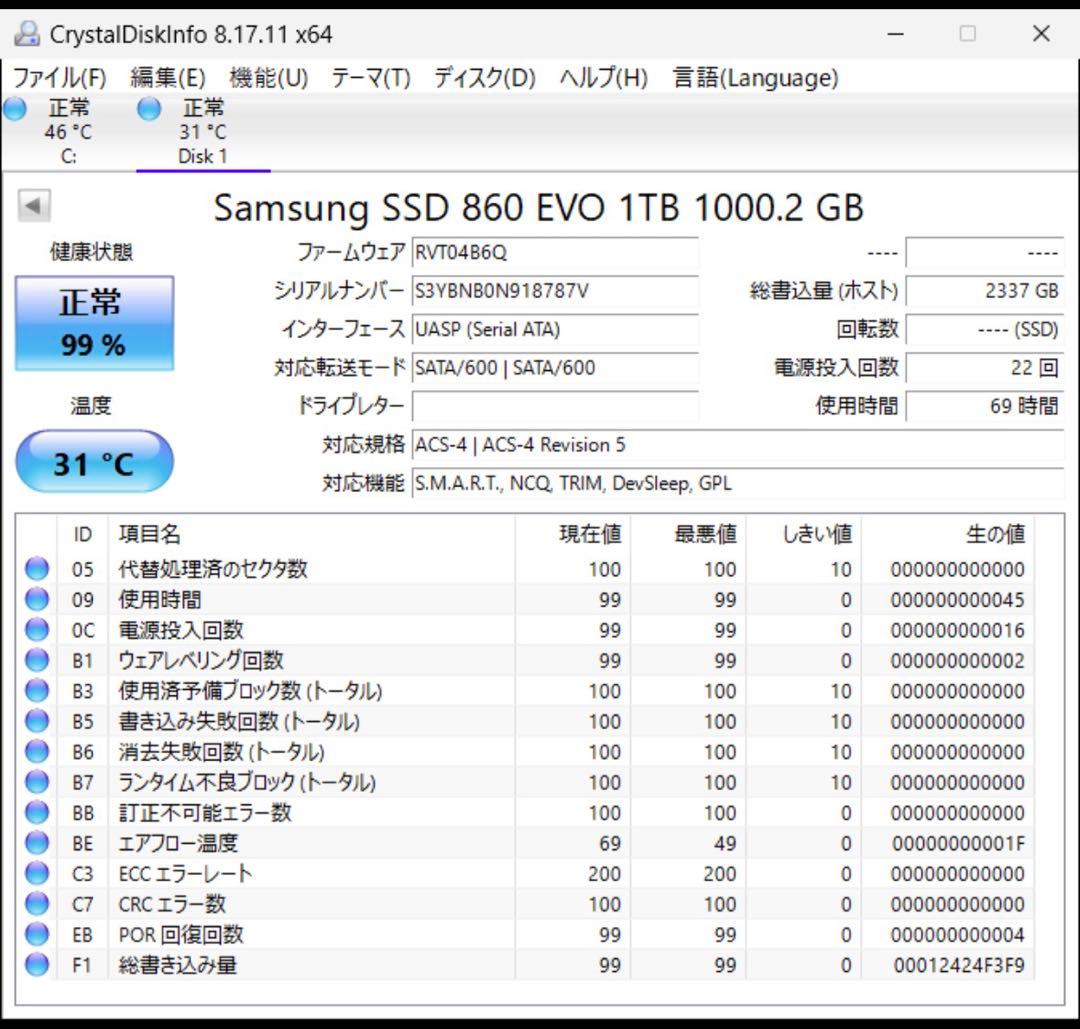1080x1029 pixels.
Task: Click the blue status orb for ID BE
Action: click(37, 842)
